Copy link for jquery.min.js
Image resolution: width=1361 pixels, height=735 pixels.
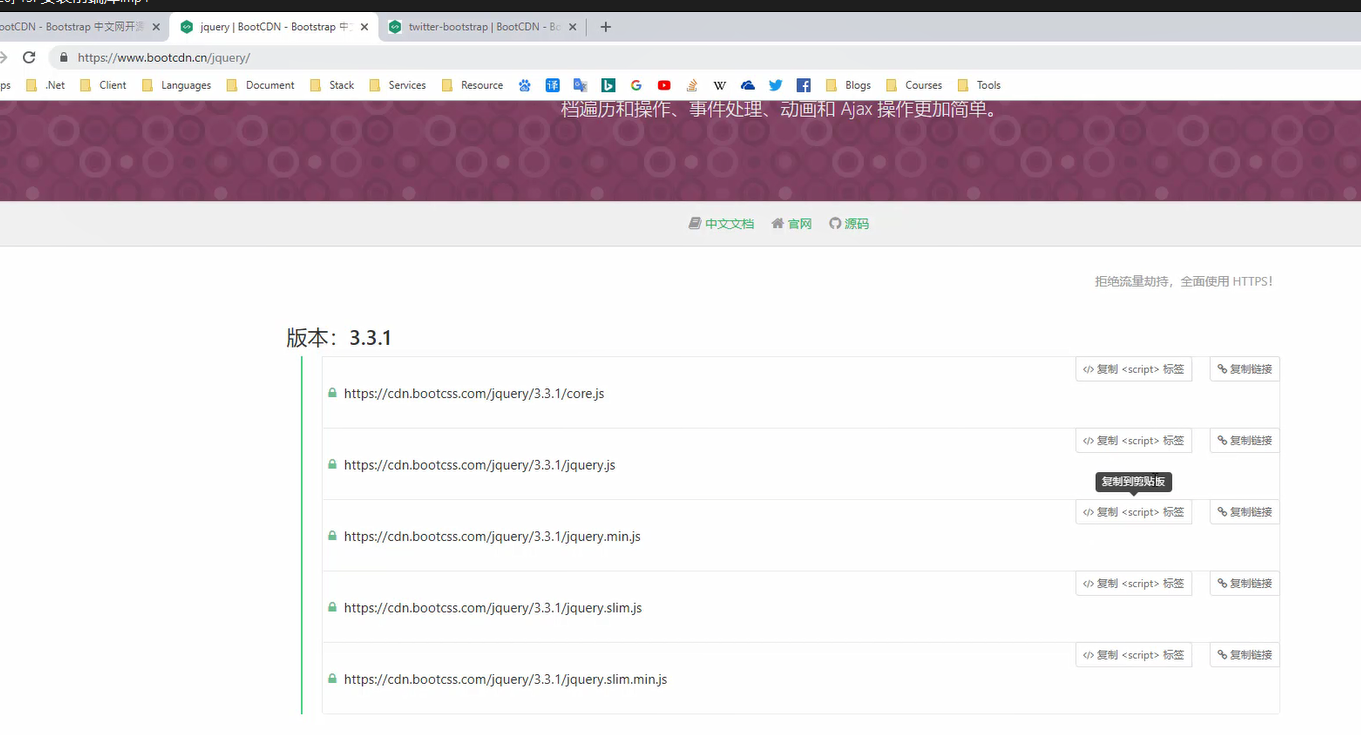pyautogui.click(x=1245, y=512)
